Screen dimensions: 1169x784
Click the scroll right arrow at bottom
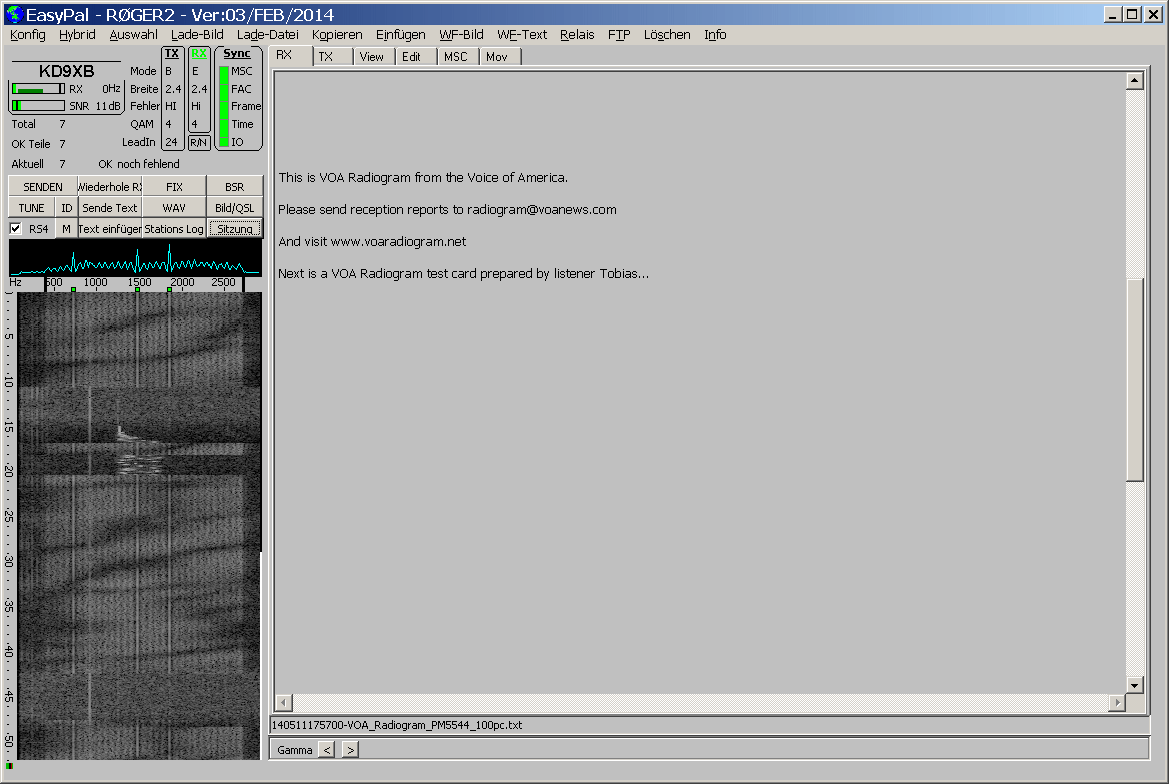(x=1117, y=703)
